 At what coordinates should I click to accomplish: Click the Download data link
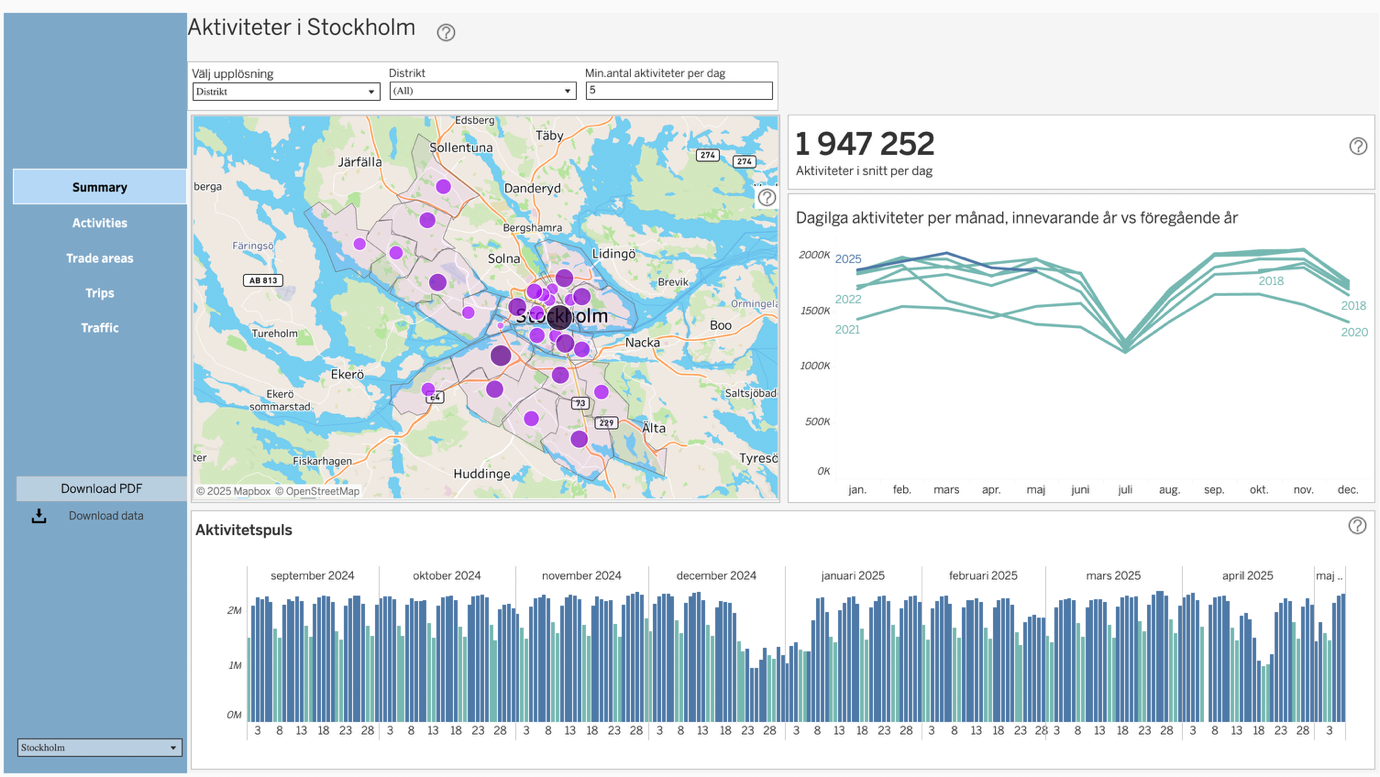(x=106, y=516)
